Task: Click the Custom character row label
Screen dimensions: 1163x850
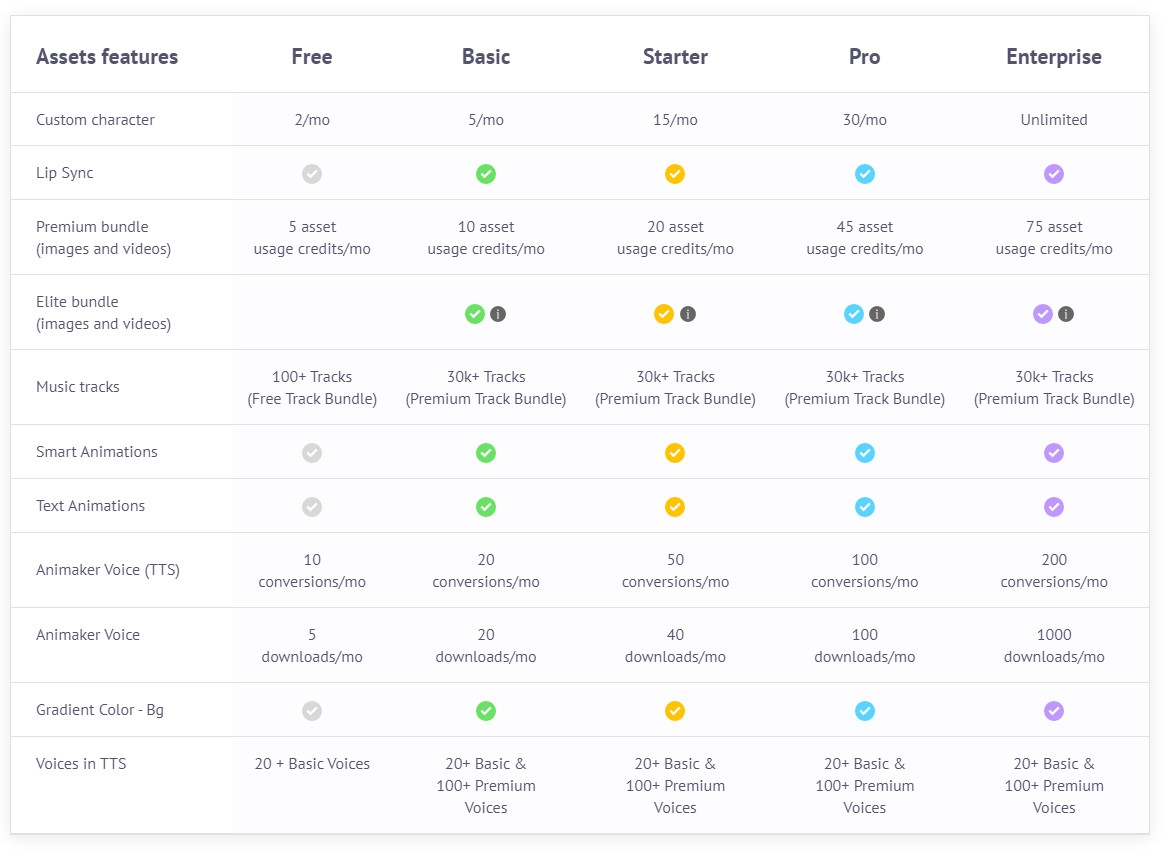Action: (x=95, y=120)
